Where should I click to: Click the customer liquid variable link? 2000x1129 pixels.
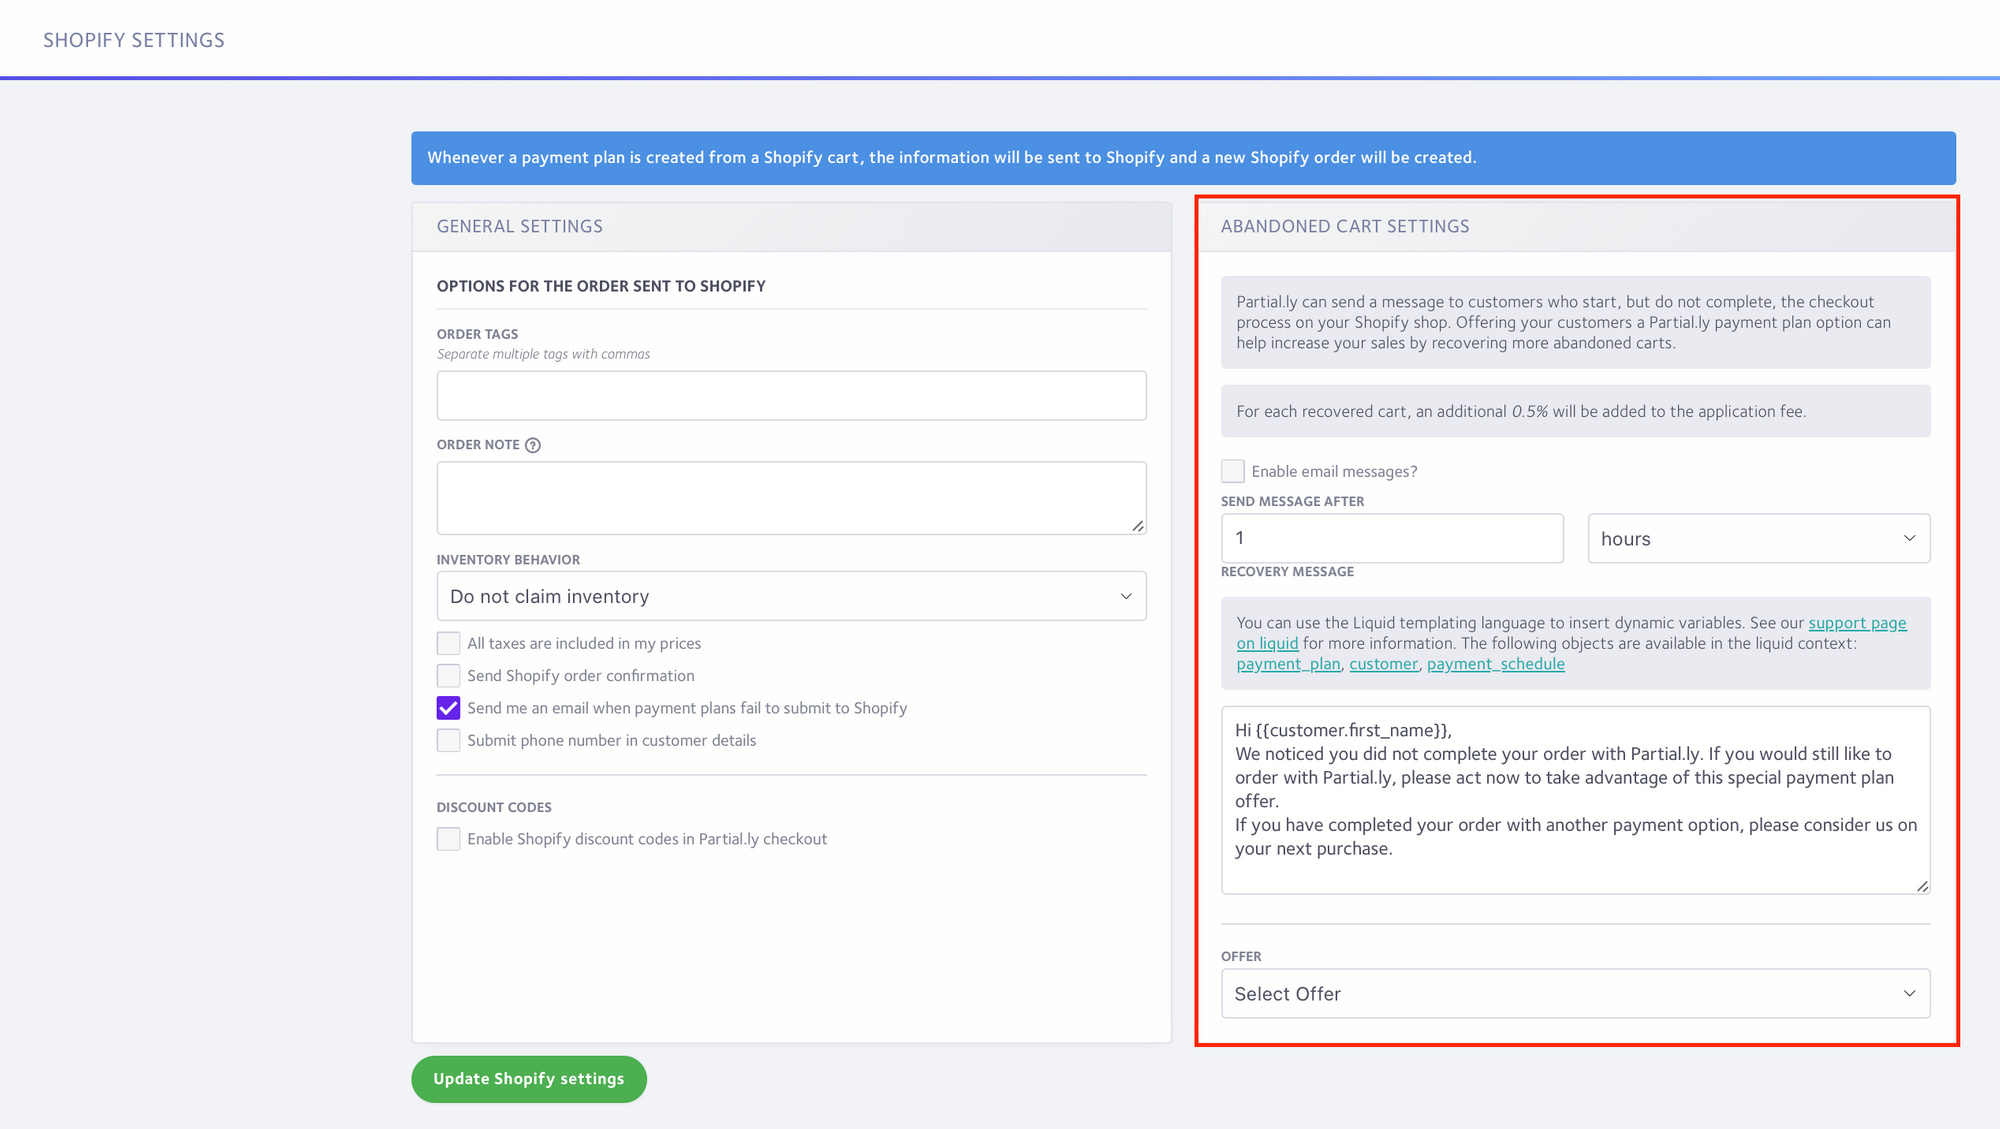click(1382, 663)
